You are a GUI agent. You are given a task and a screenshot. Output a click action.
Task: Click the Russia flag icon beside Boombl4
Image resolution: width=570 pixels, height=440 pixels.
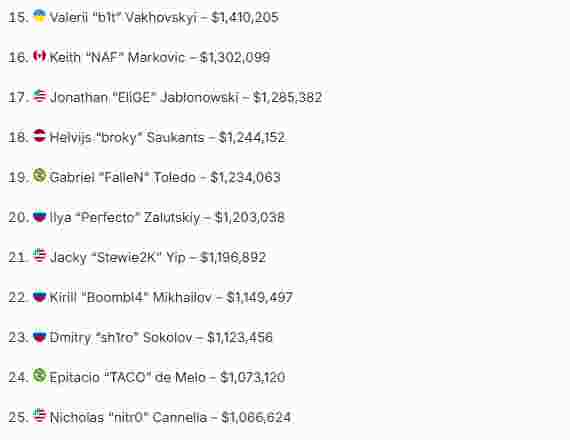pos(39,296)
